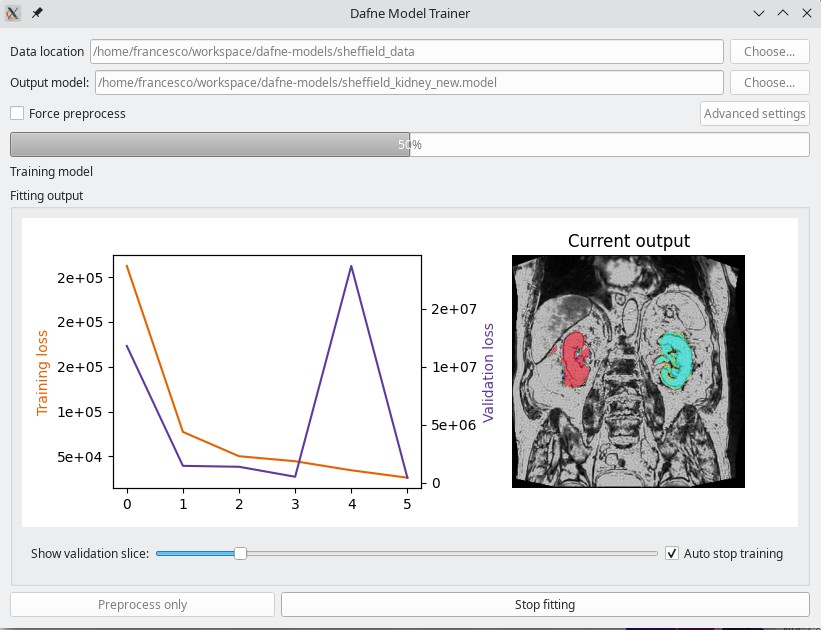821x630 pixels.
Task: Choose a data location folder
Action: [770, 51]
